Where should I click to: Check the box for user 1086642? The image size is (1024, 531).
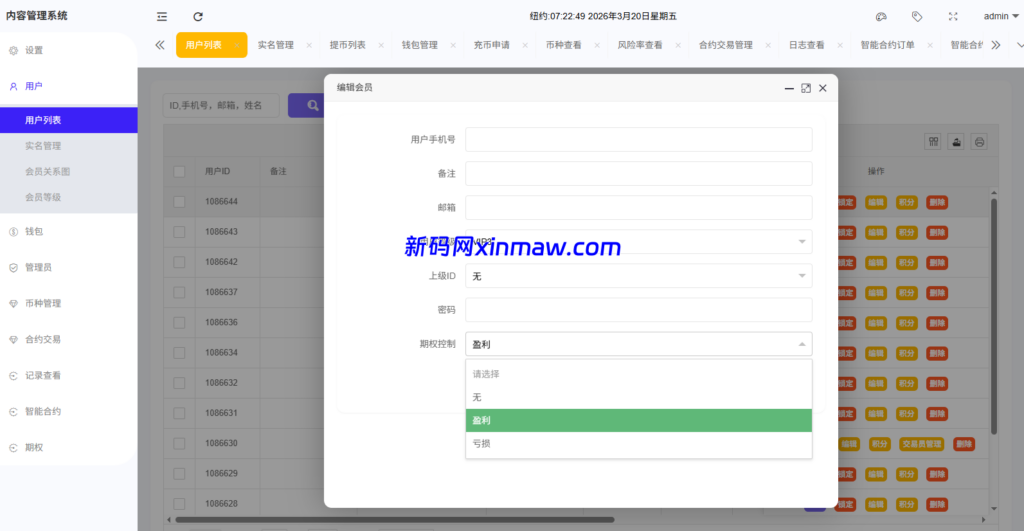pyautogui.click(x=179, y=262)
